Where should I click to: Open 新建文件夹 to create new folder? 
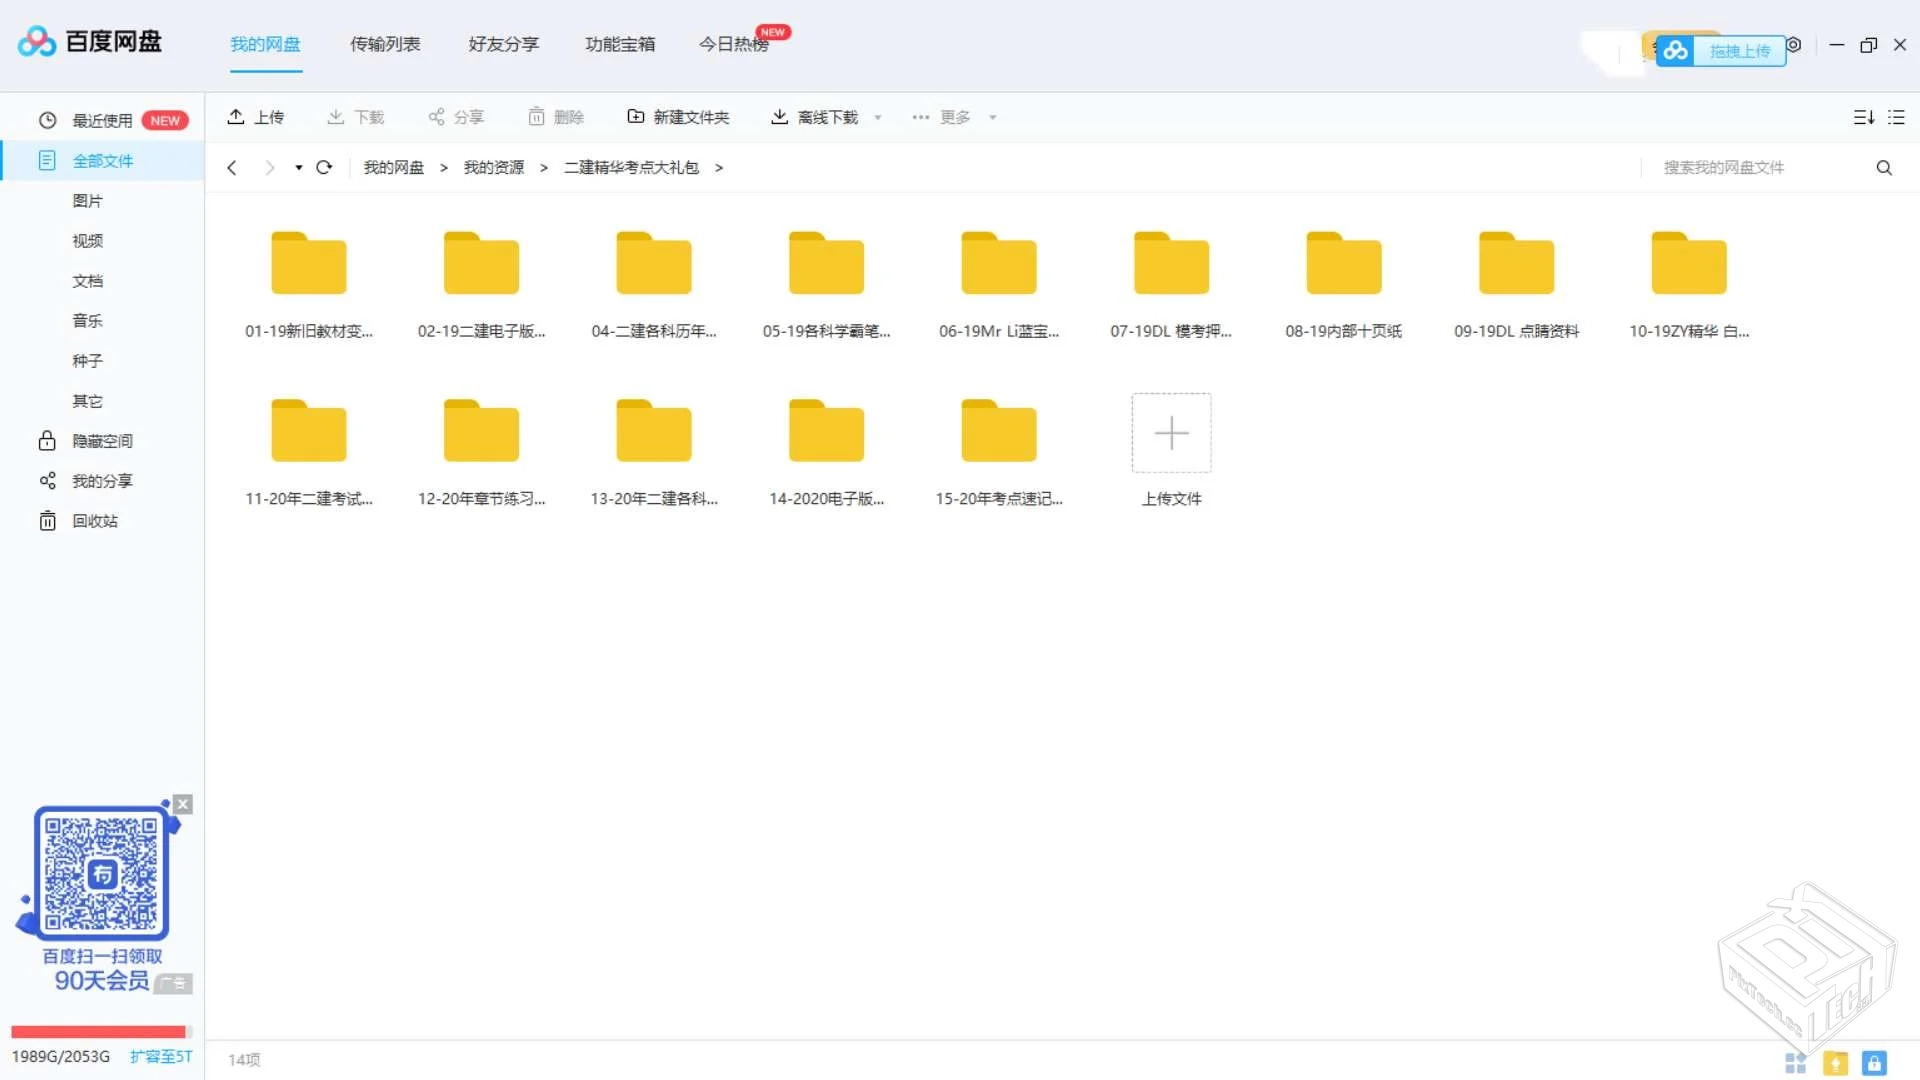point(678,117)
